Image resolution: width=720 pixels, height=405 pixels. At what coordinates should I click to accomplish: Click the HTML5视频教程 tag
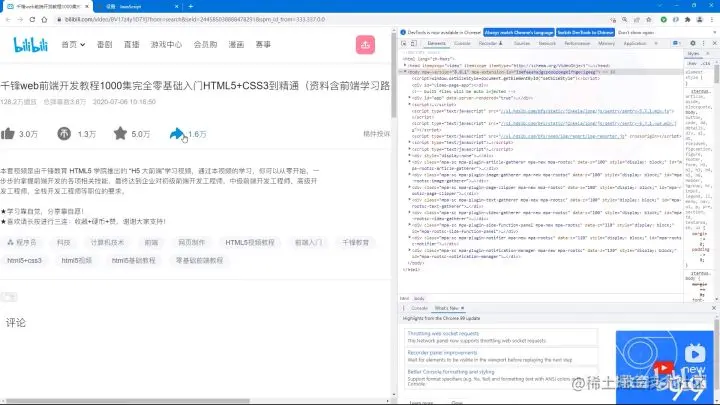(x=250, y=242)
